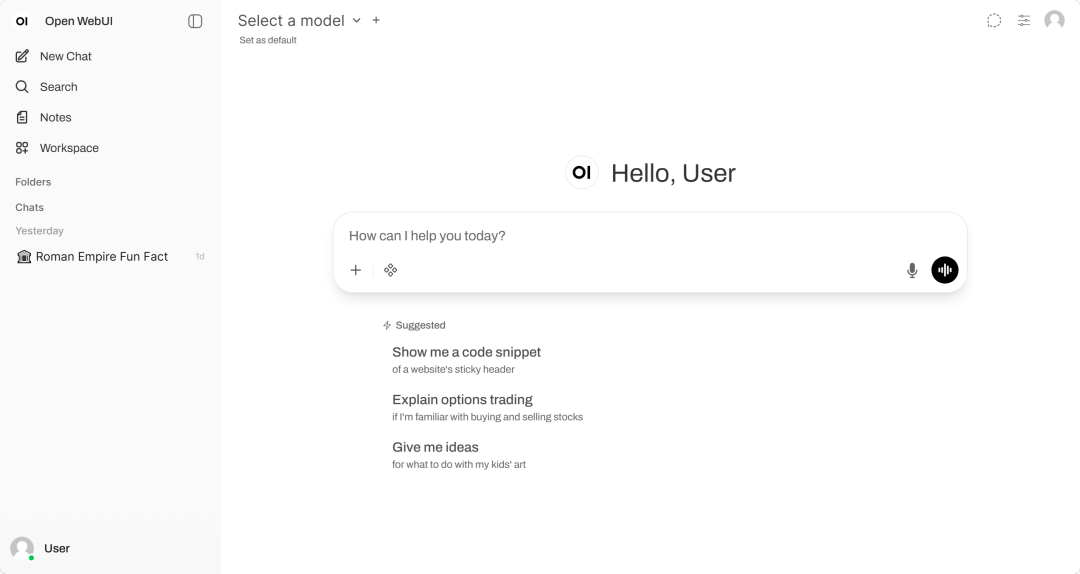Toggle temporary chat dashed circle icon

pyautogui.click(x=994, y=21)
